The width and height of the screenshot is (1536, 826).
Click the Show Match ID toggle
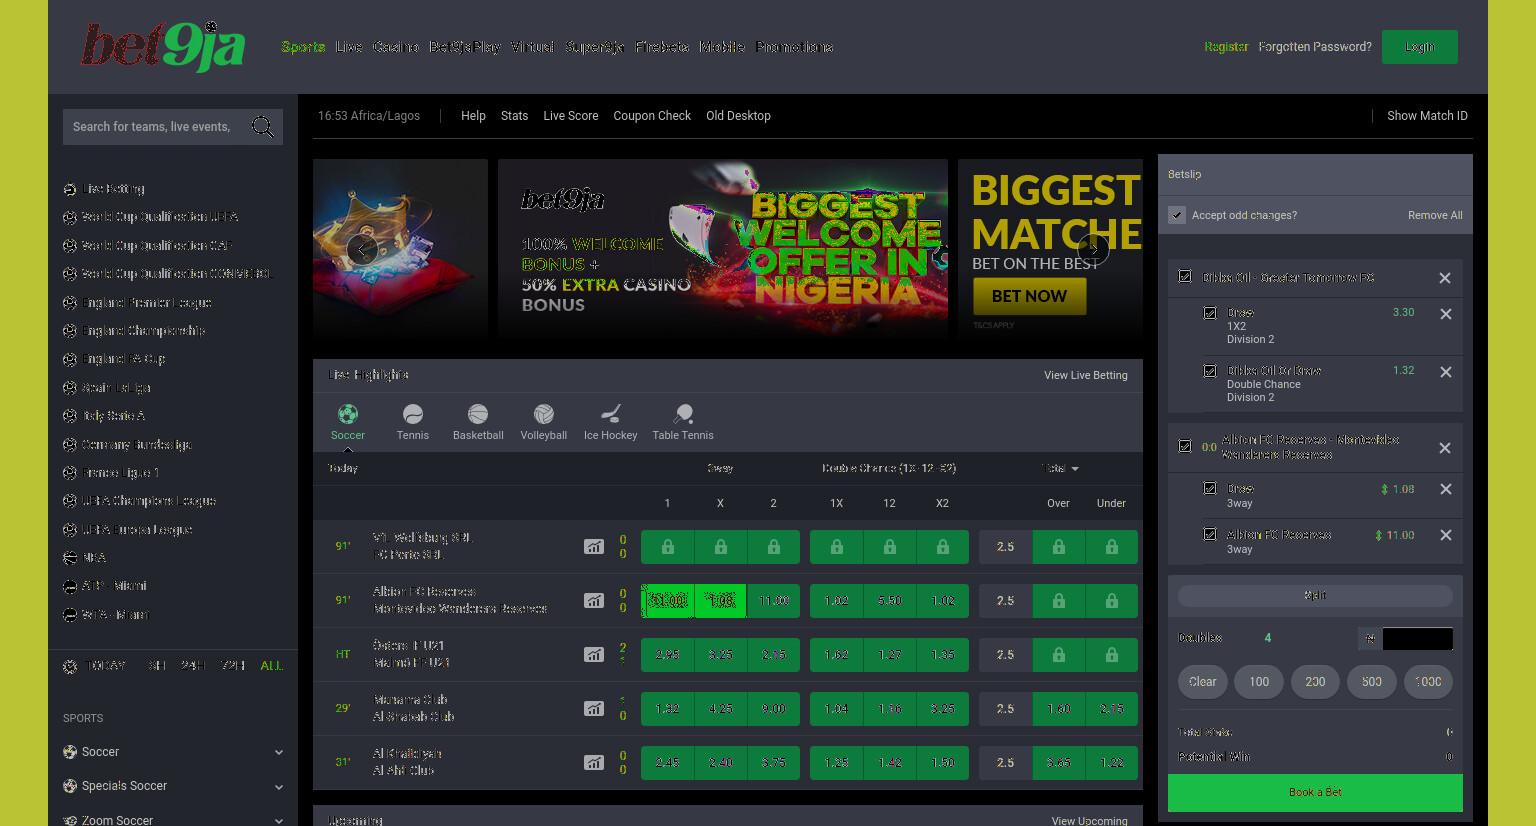click(x=1427, y=116)
